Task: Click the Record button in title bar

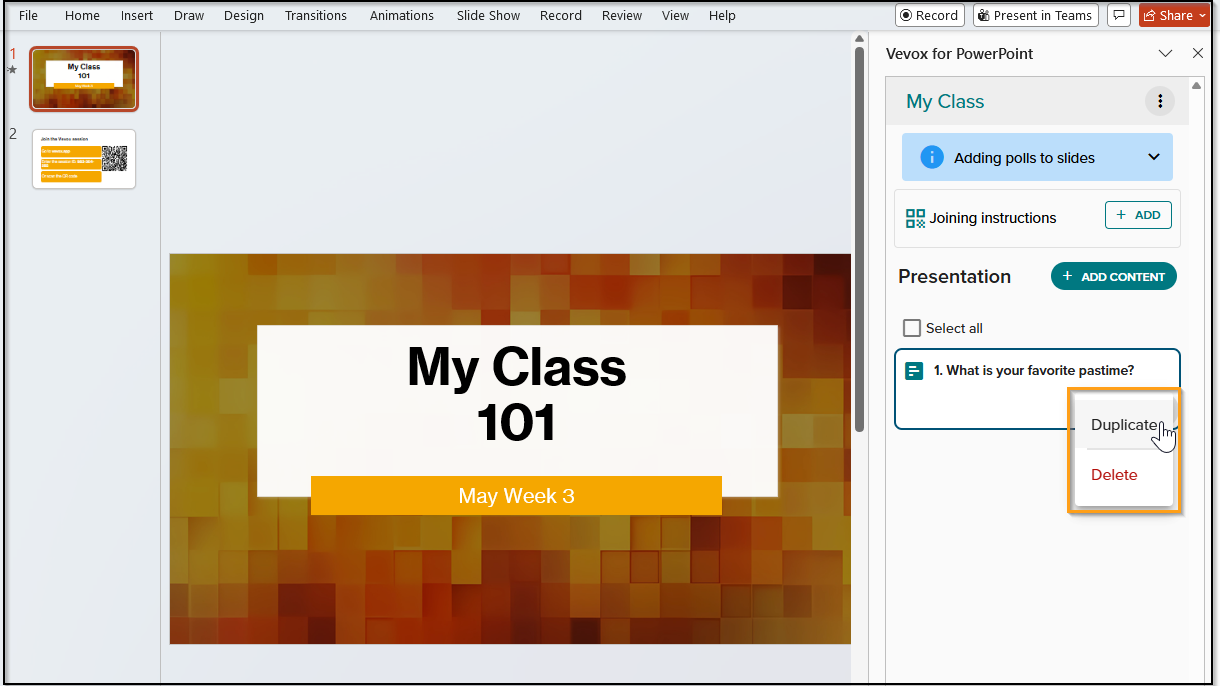Action: pos(929,15)
